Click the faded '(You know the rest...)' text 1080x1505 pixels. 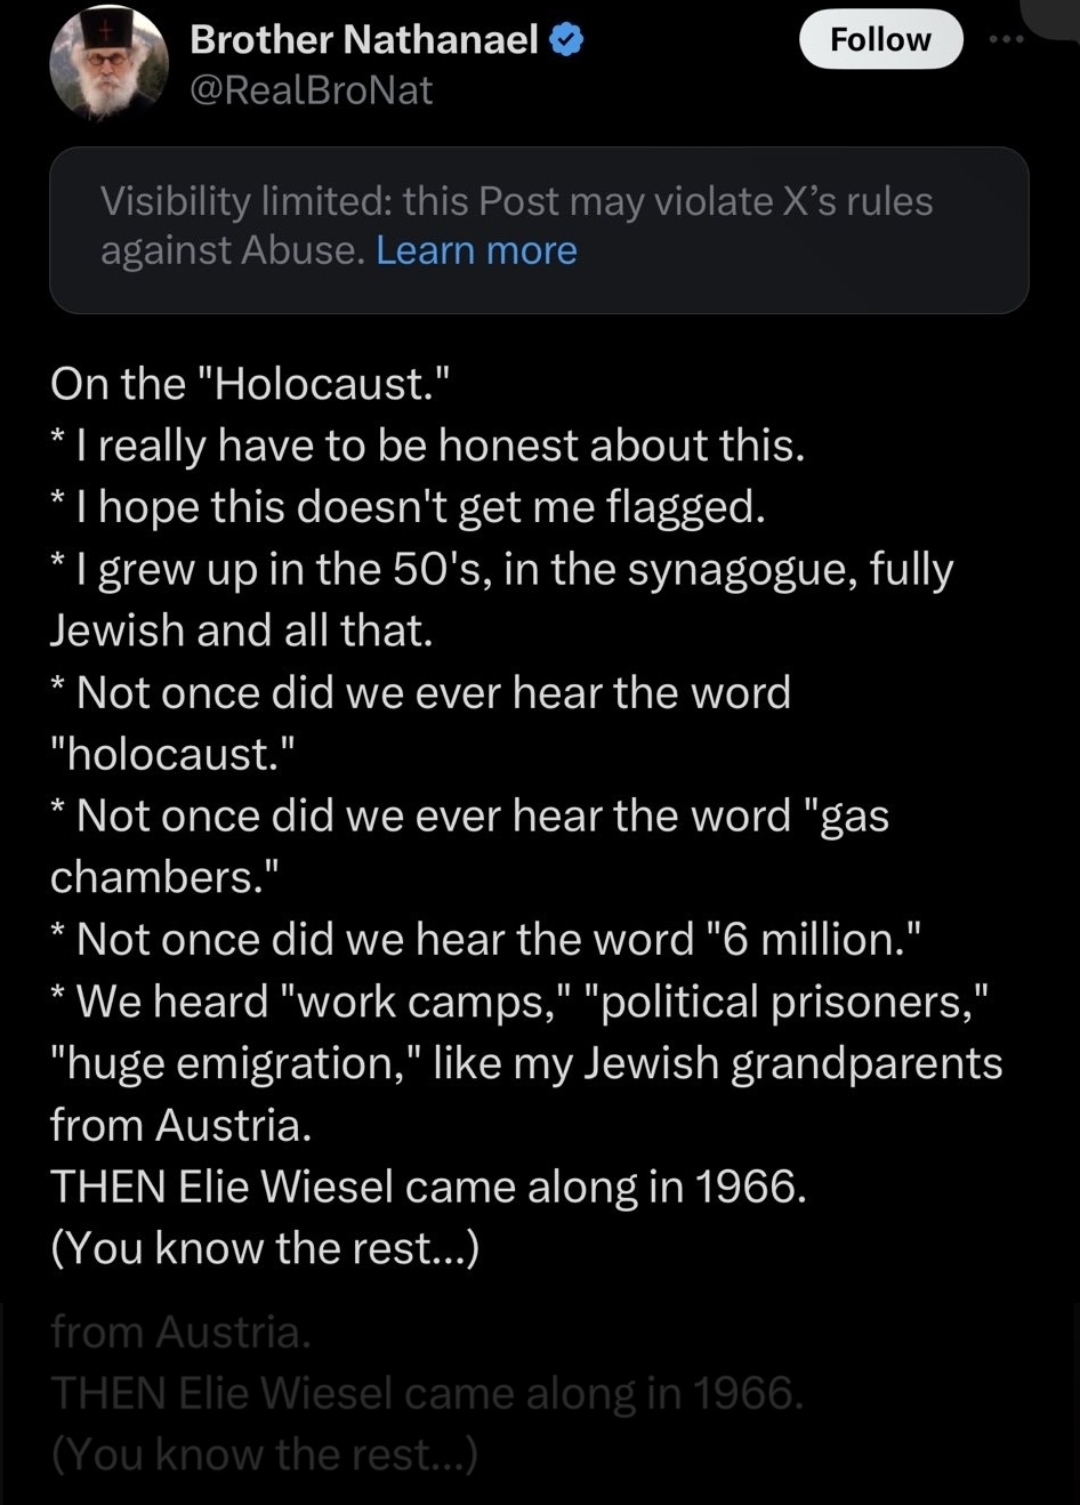(265, 1455)
